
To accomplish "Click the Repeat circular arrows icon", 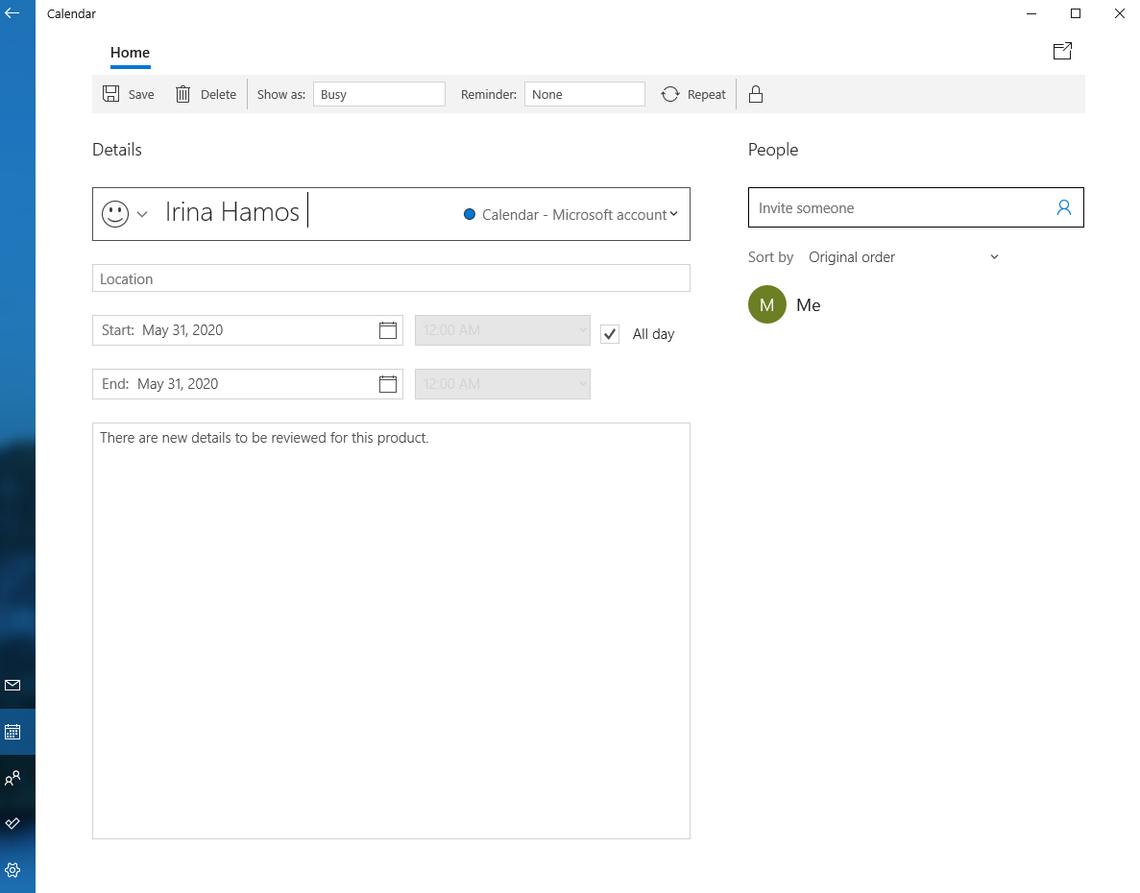I will 670,94.
